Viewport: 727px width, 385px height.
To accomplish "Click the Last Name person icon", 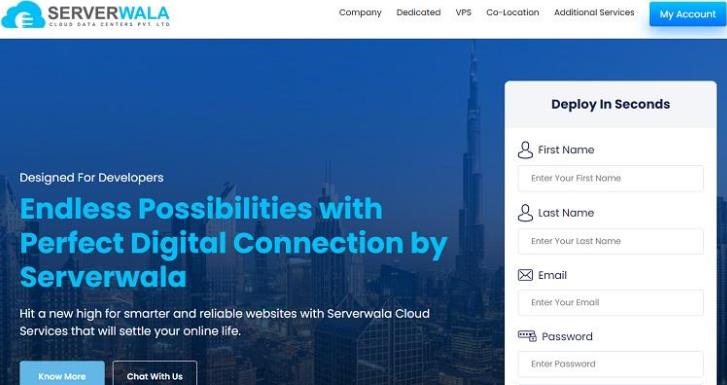I will (x=525, y=213).
